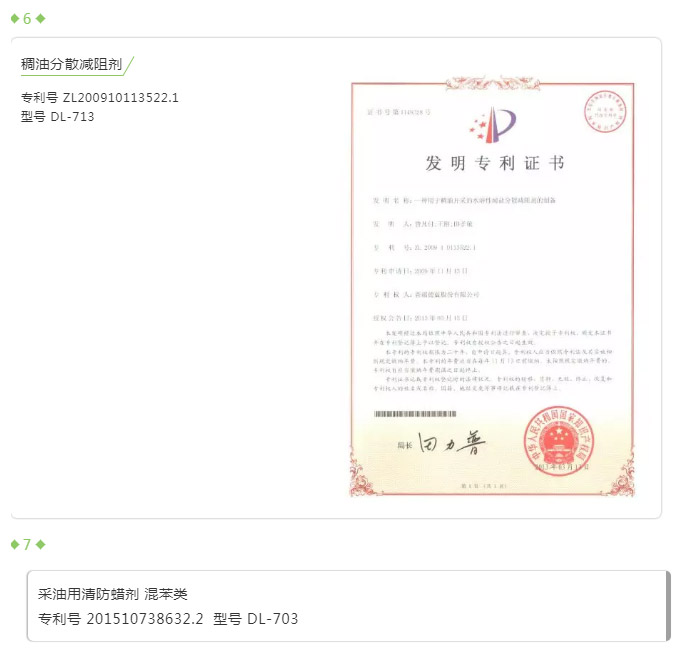The height and width of the screenshot is (656, 688).
Task: Click the scrollbar of section 7 box
Action: pyautogui.click(x=668, y=606)
